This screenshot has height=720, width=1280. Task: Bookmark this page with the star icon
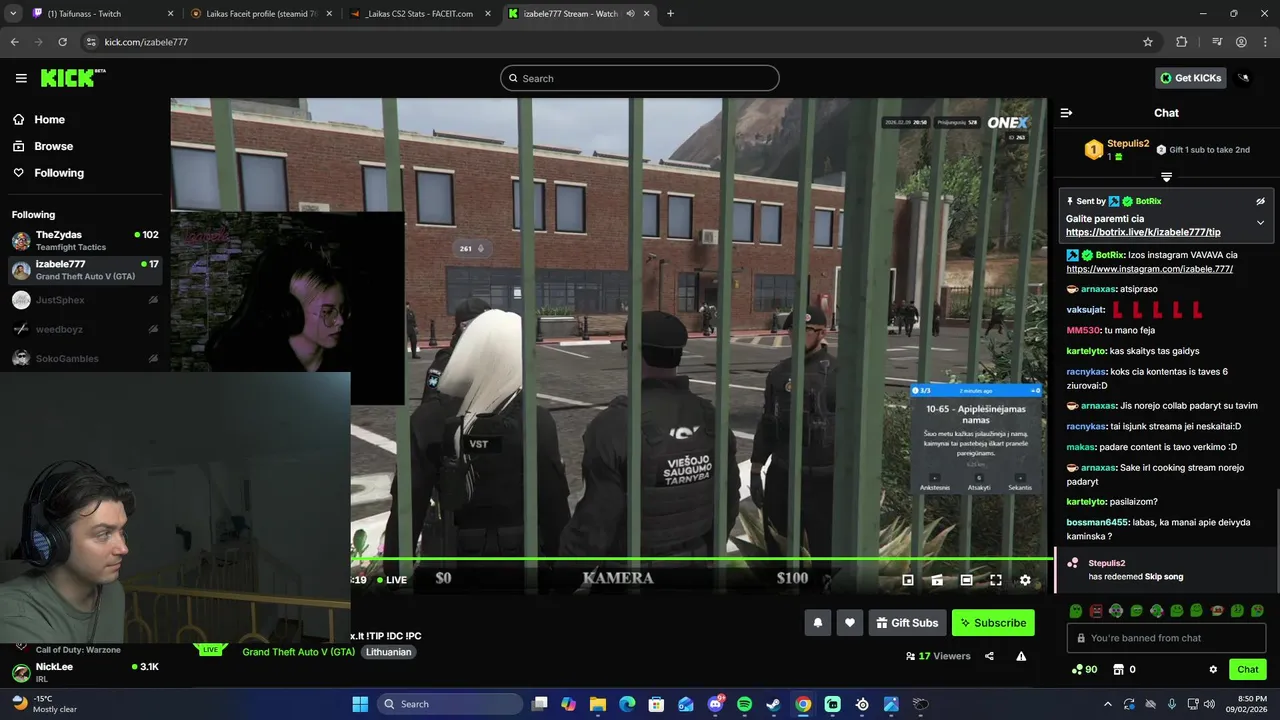1148,42
